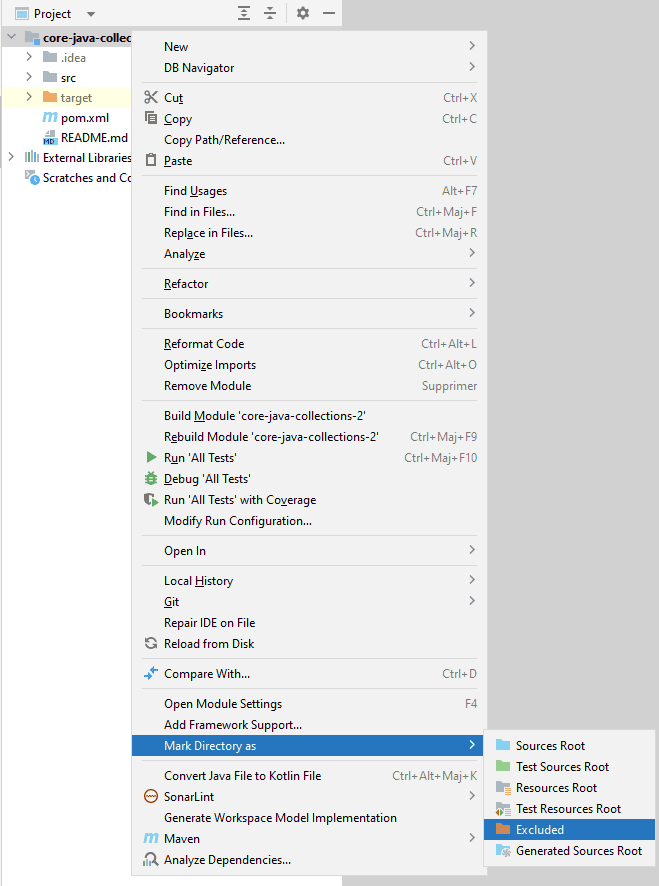Select the .idea folder name
659x886 pixels.
pyautogui.click(x=73, y=58)
